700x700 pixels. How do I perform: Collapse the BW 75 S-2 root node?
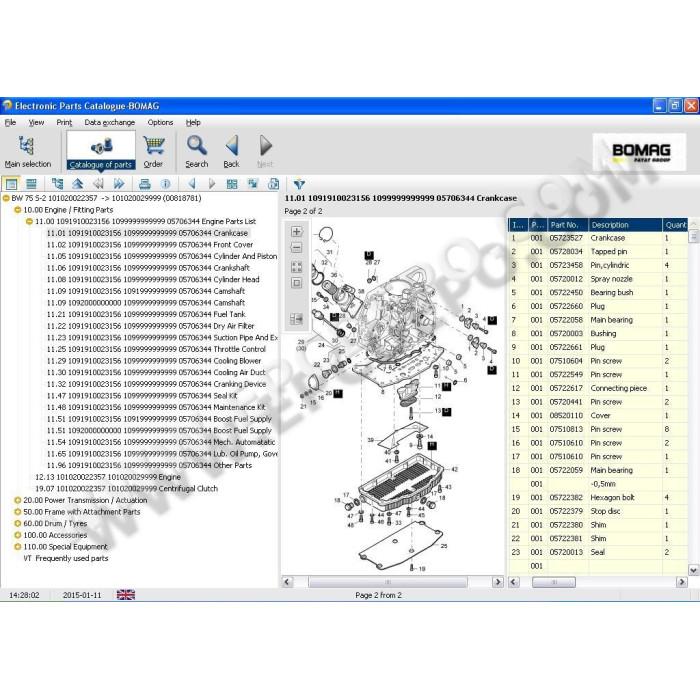coord(6,198)
